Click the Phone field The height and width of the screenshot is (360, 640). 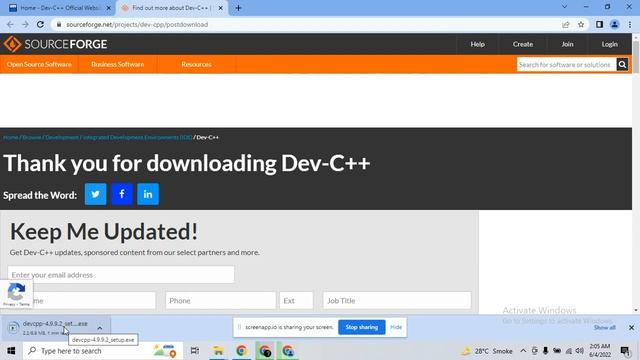220,300
